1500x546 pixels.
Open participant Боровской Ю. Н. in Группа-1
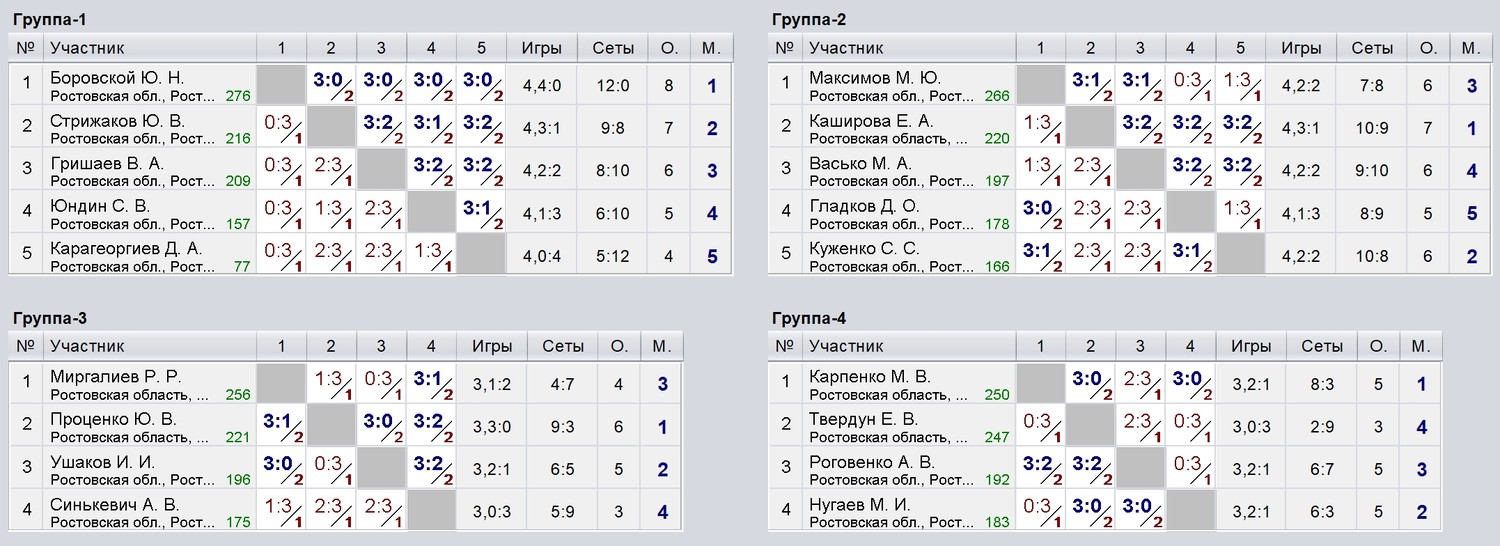point(117,78)
